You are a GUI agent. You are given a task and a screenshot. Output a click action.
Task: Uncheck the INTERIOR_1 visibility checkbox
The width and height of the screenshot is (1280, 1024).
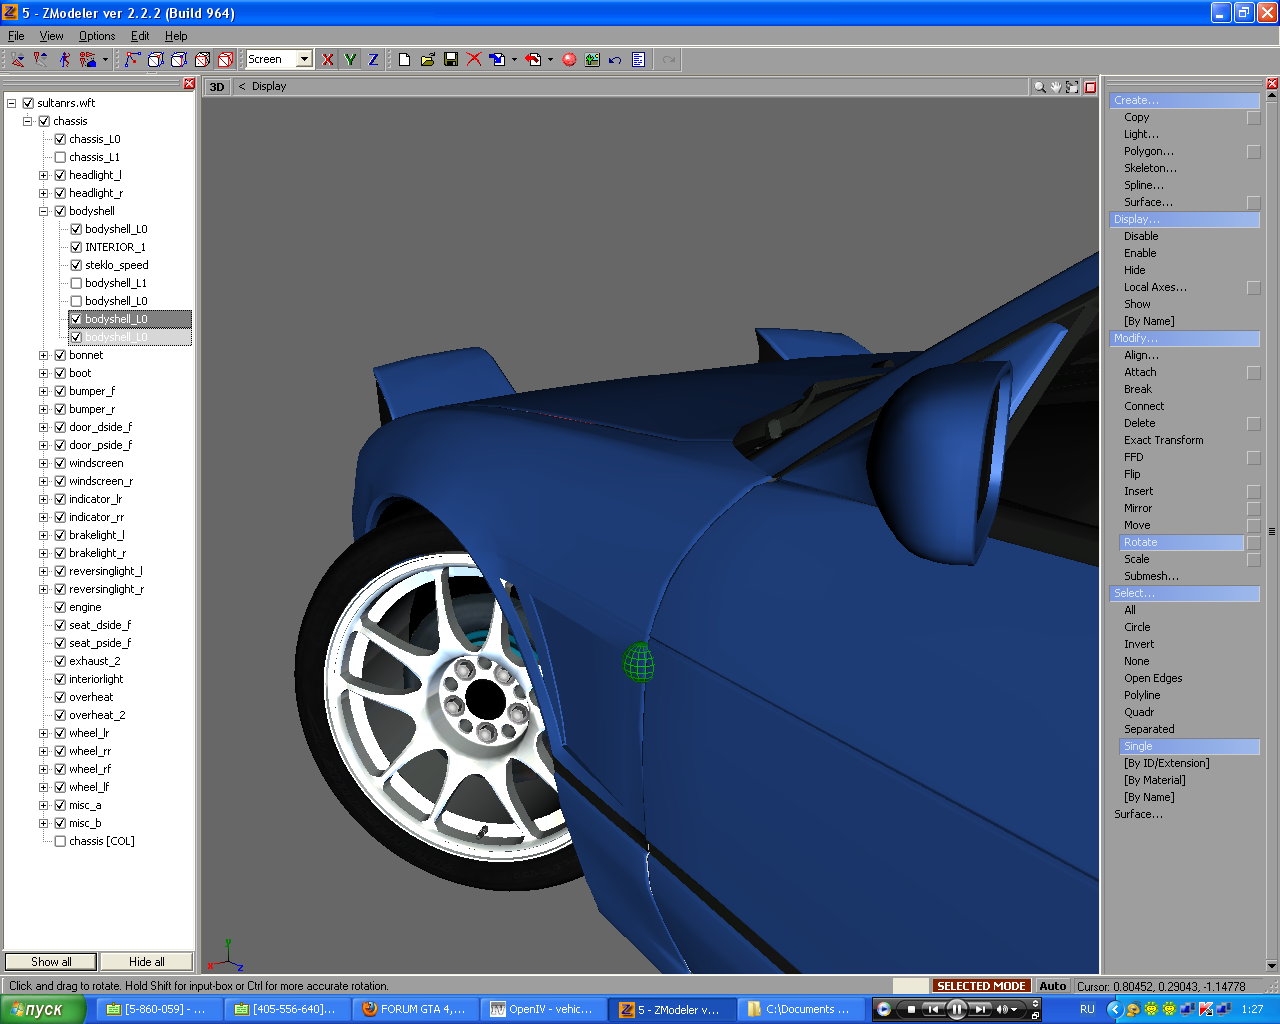(x=76, y=247)
